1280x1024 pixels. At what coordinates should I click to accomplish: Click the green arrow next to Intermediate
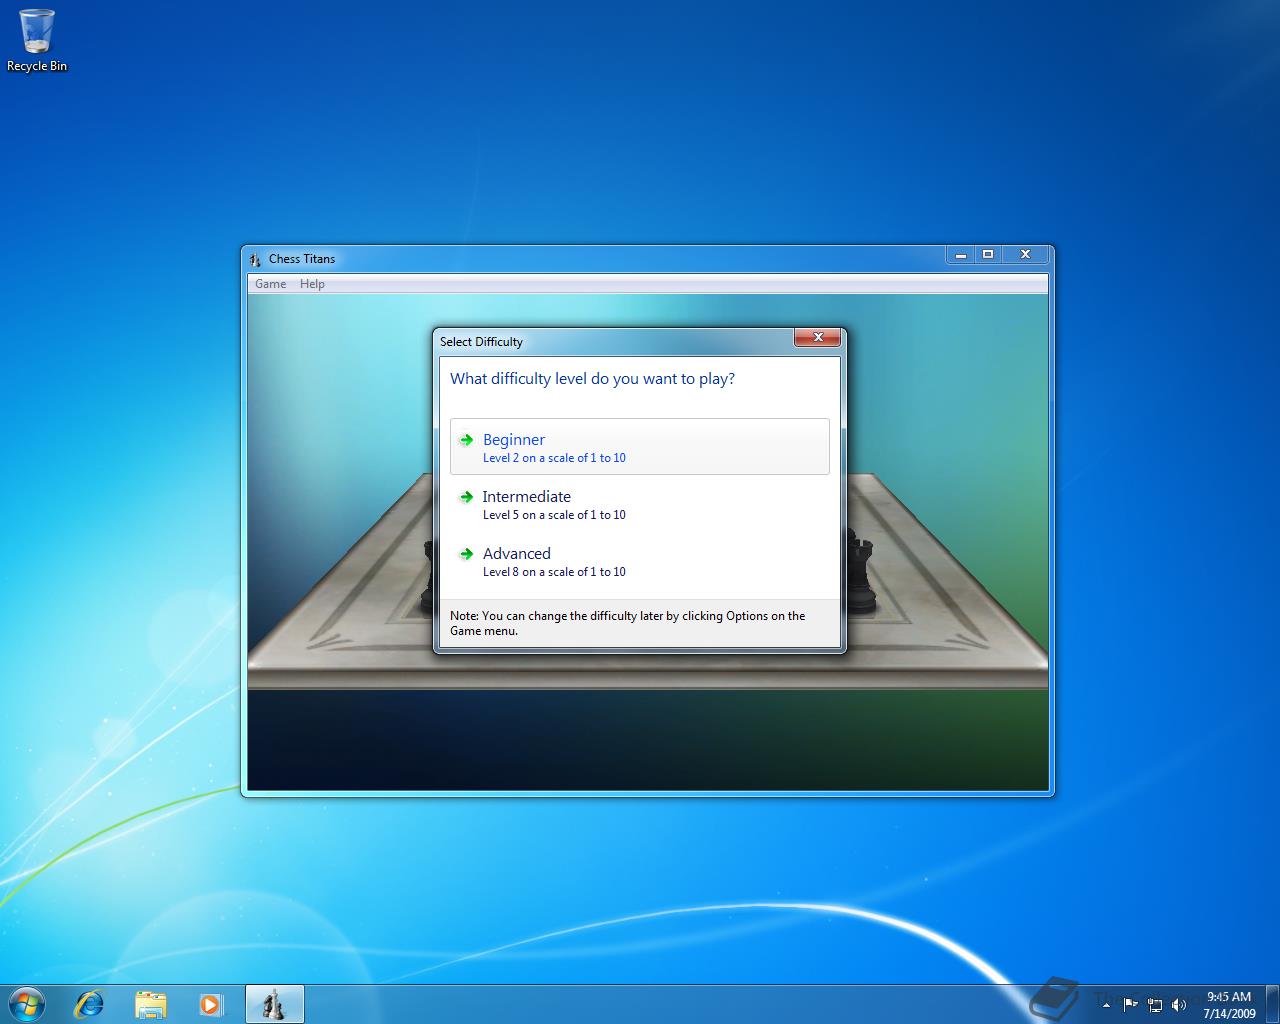click(466, 497)
